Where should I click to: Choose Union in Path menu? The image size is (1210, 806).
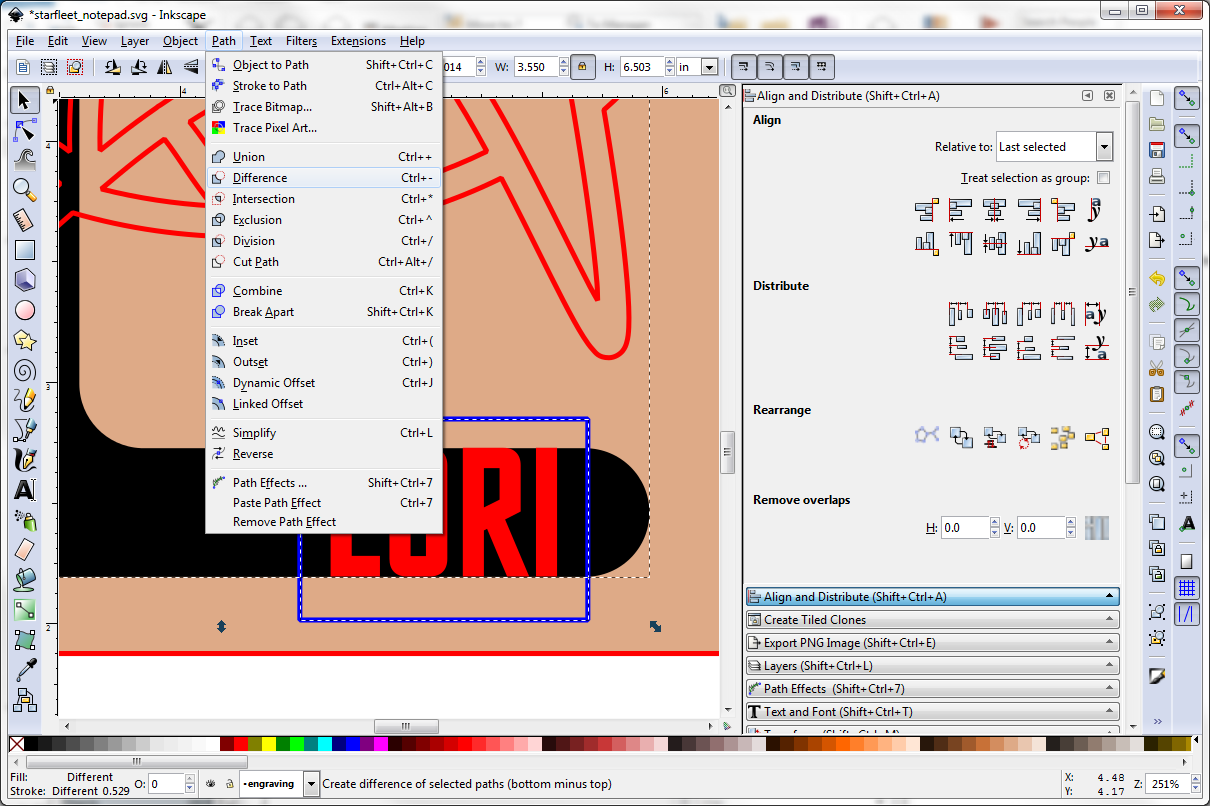click(324, 157)
